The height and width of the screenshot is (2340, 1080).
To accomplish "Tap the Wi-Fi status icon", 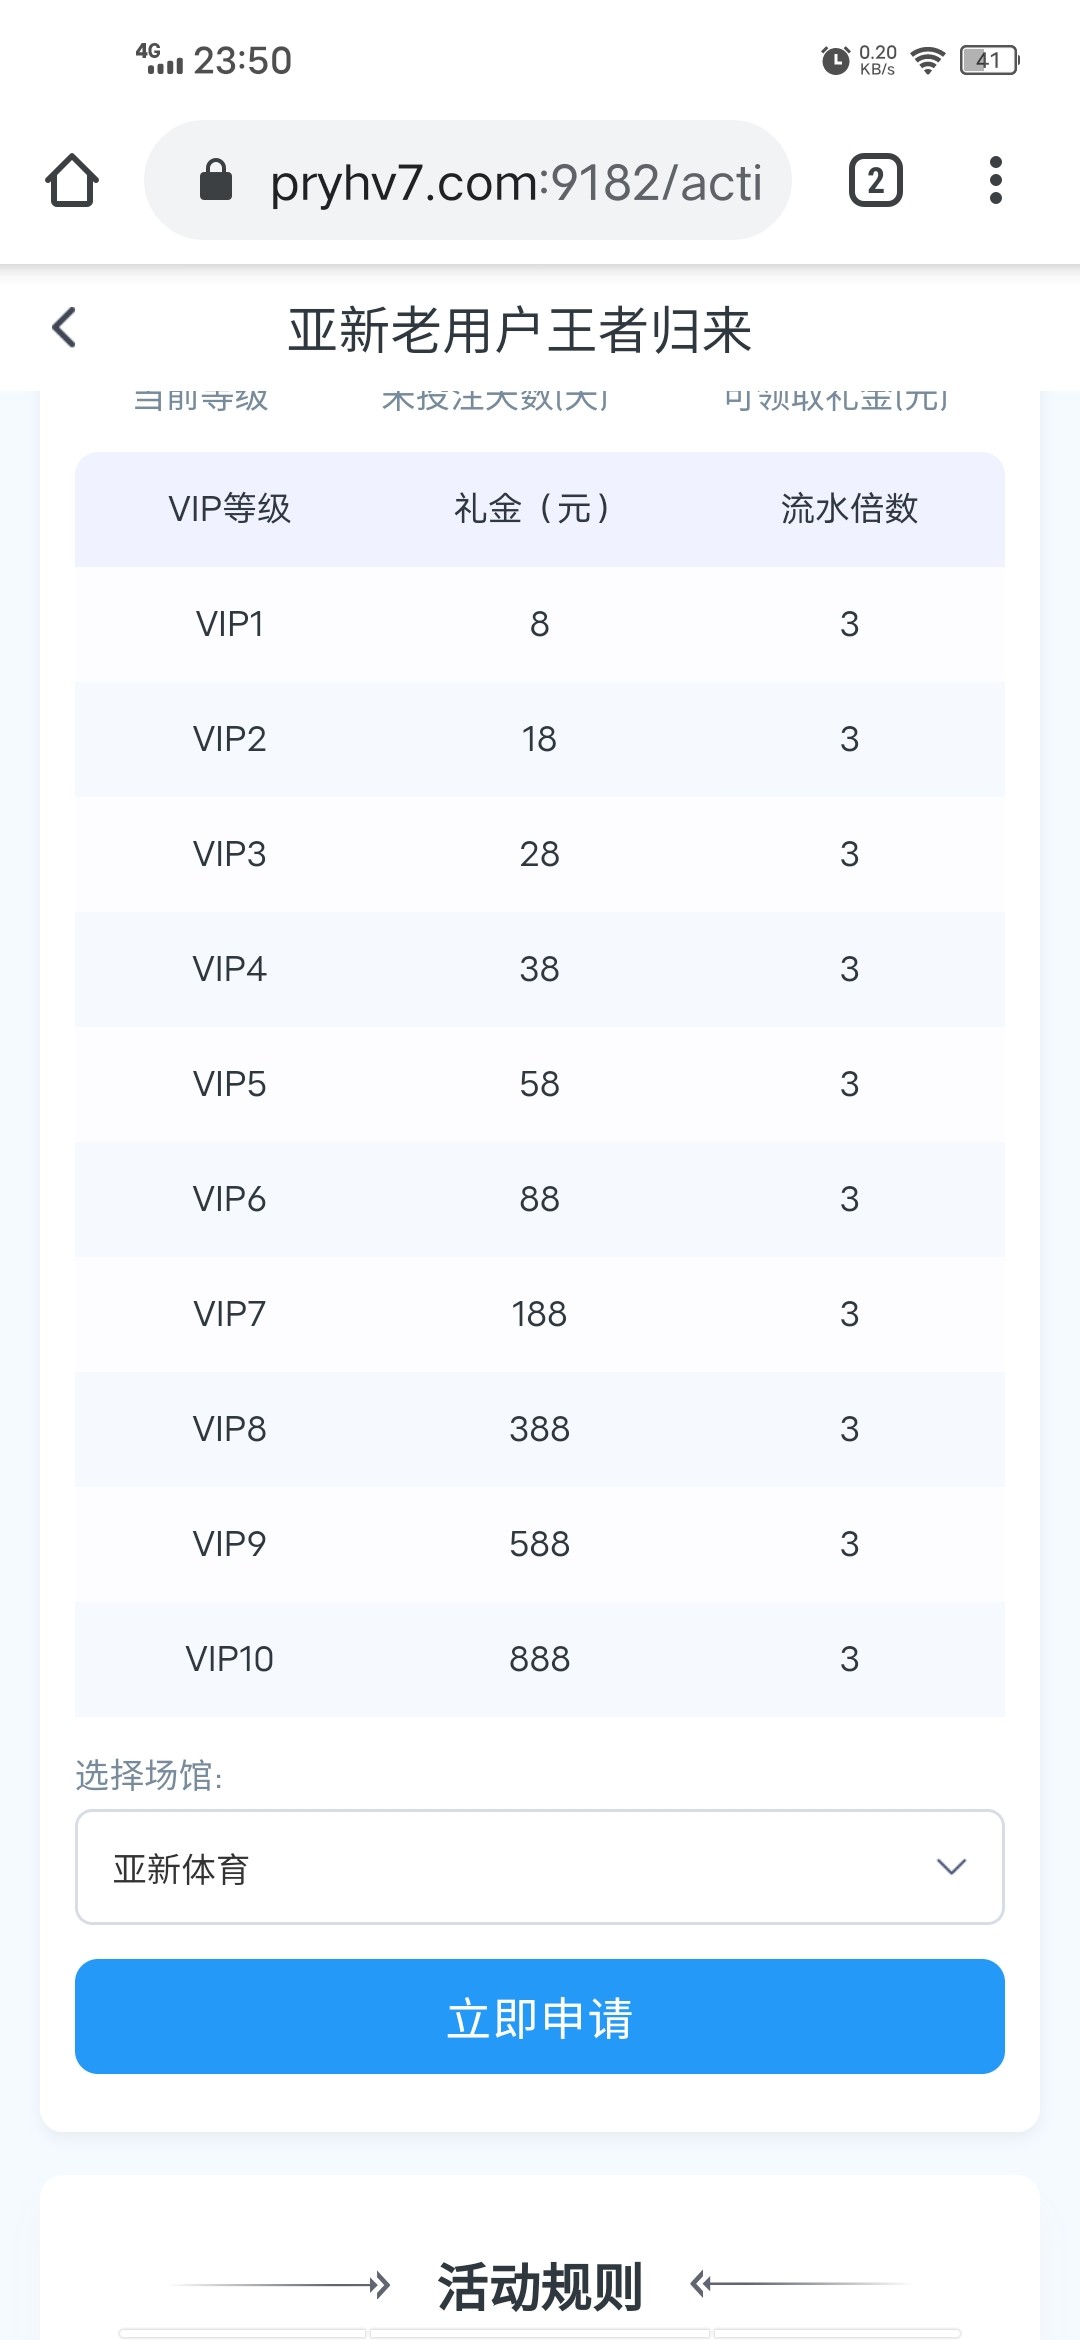I will click(x=928, y=60).
